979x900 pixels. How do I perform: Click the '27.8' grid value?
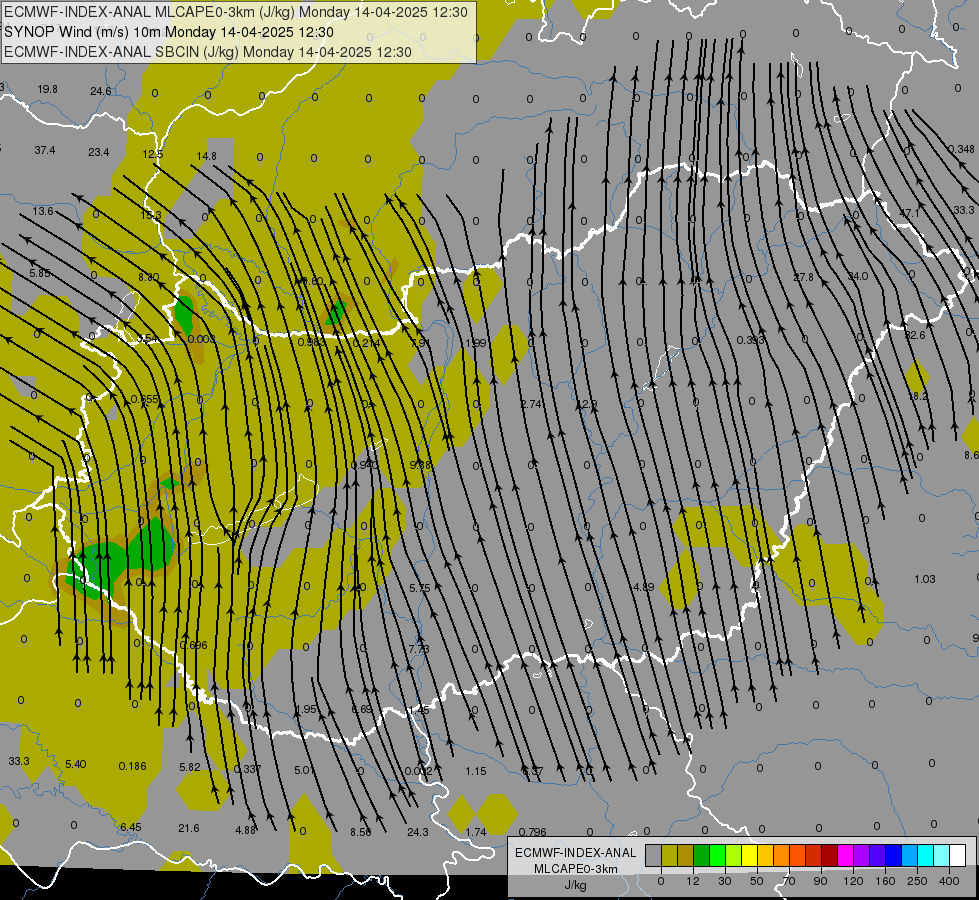tap(804, 277)
